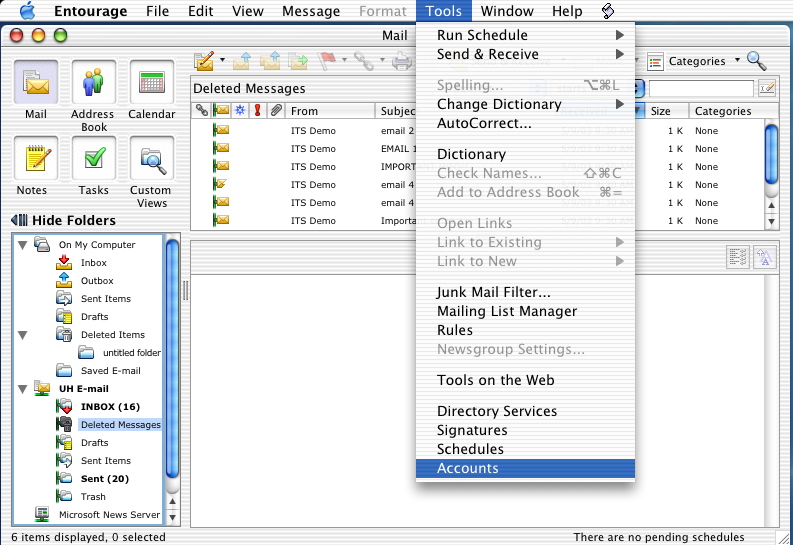The image size is (793, 545).
Task: Click the message list scroll down arrow
Action: tap(771, 221)
